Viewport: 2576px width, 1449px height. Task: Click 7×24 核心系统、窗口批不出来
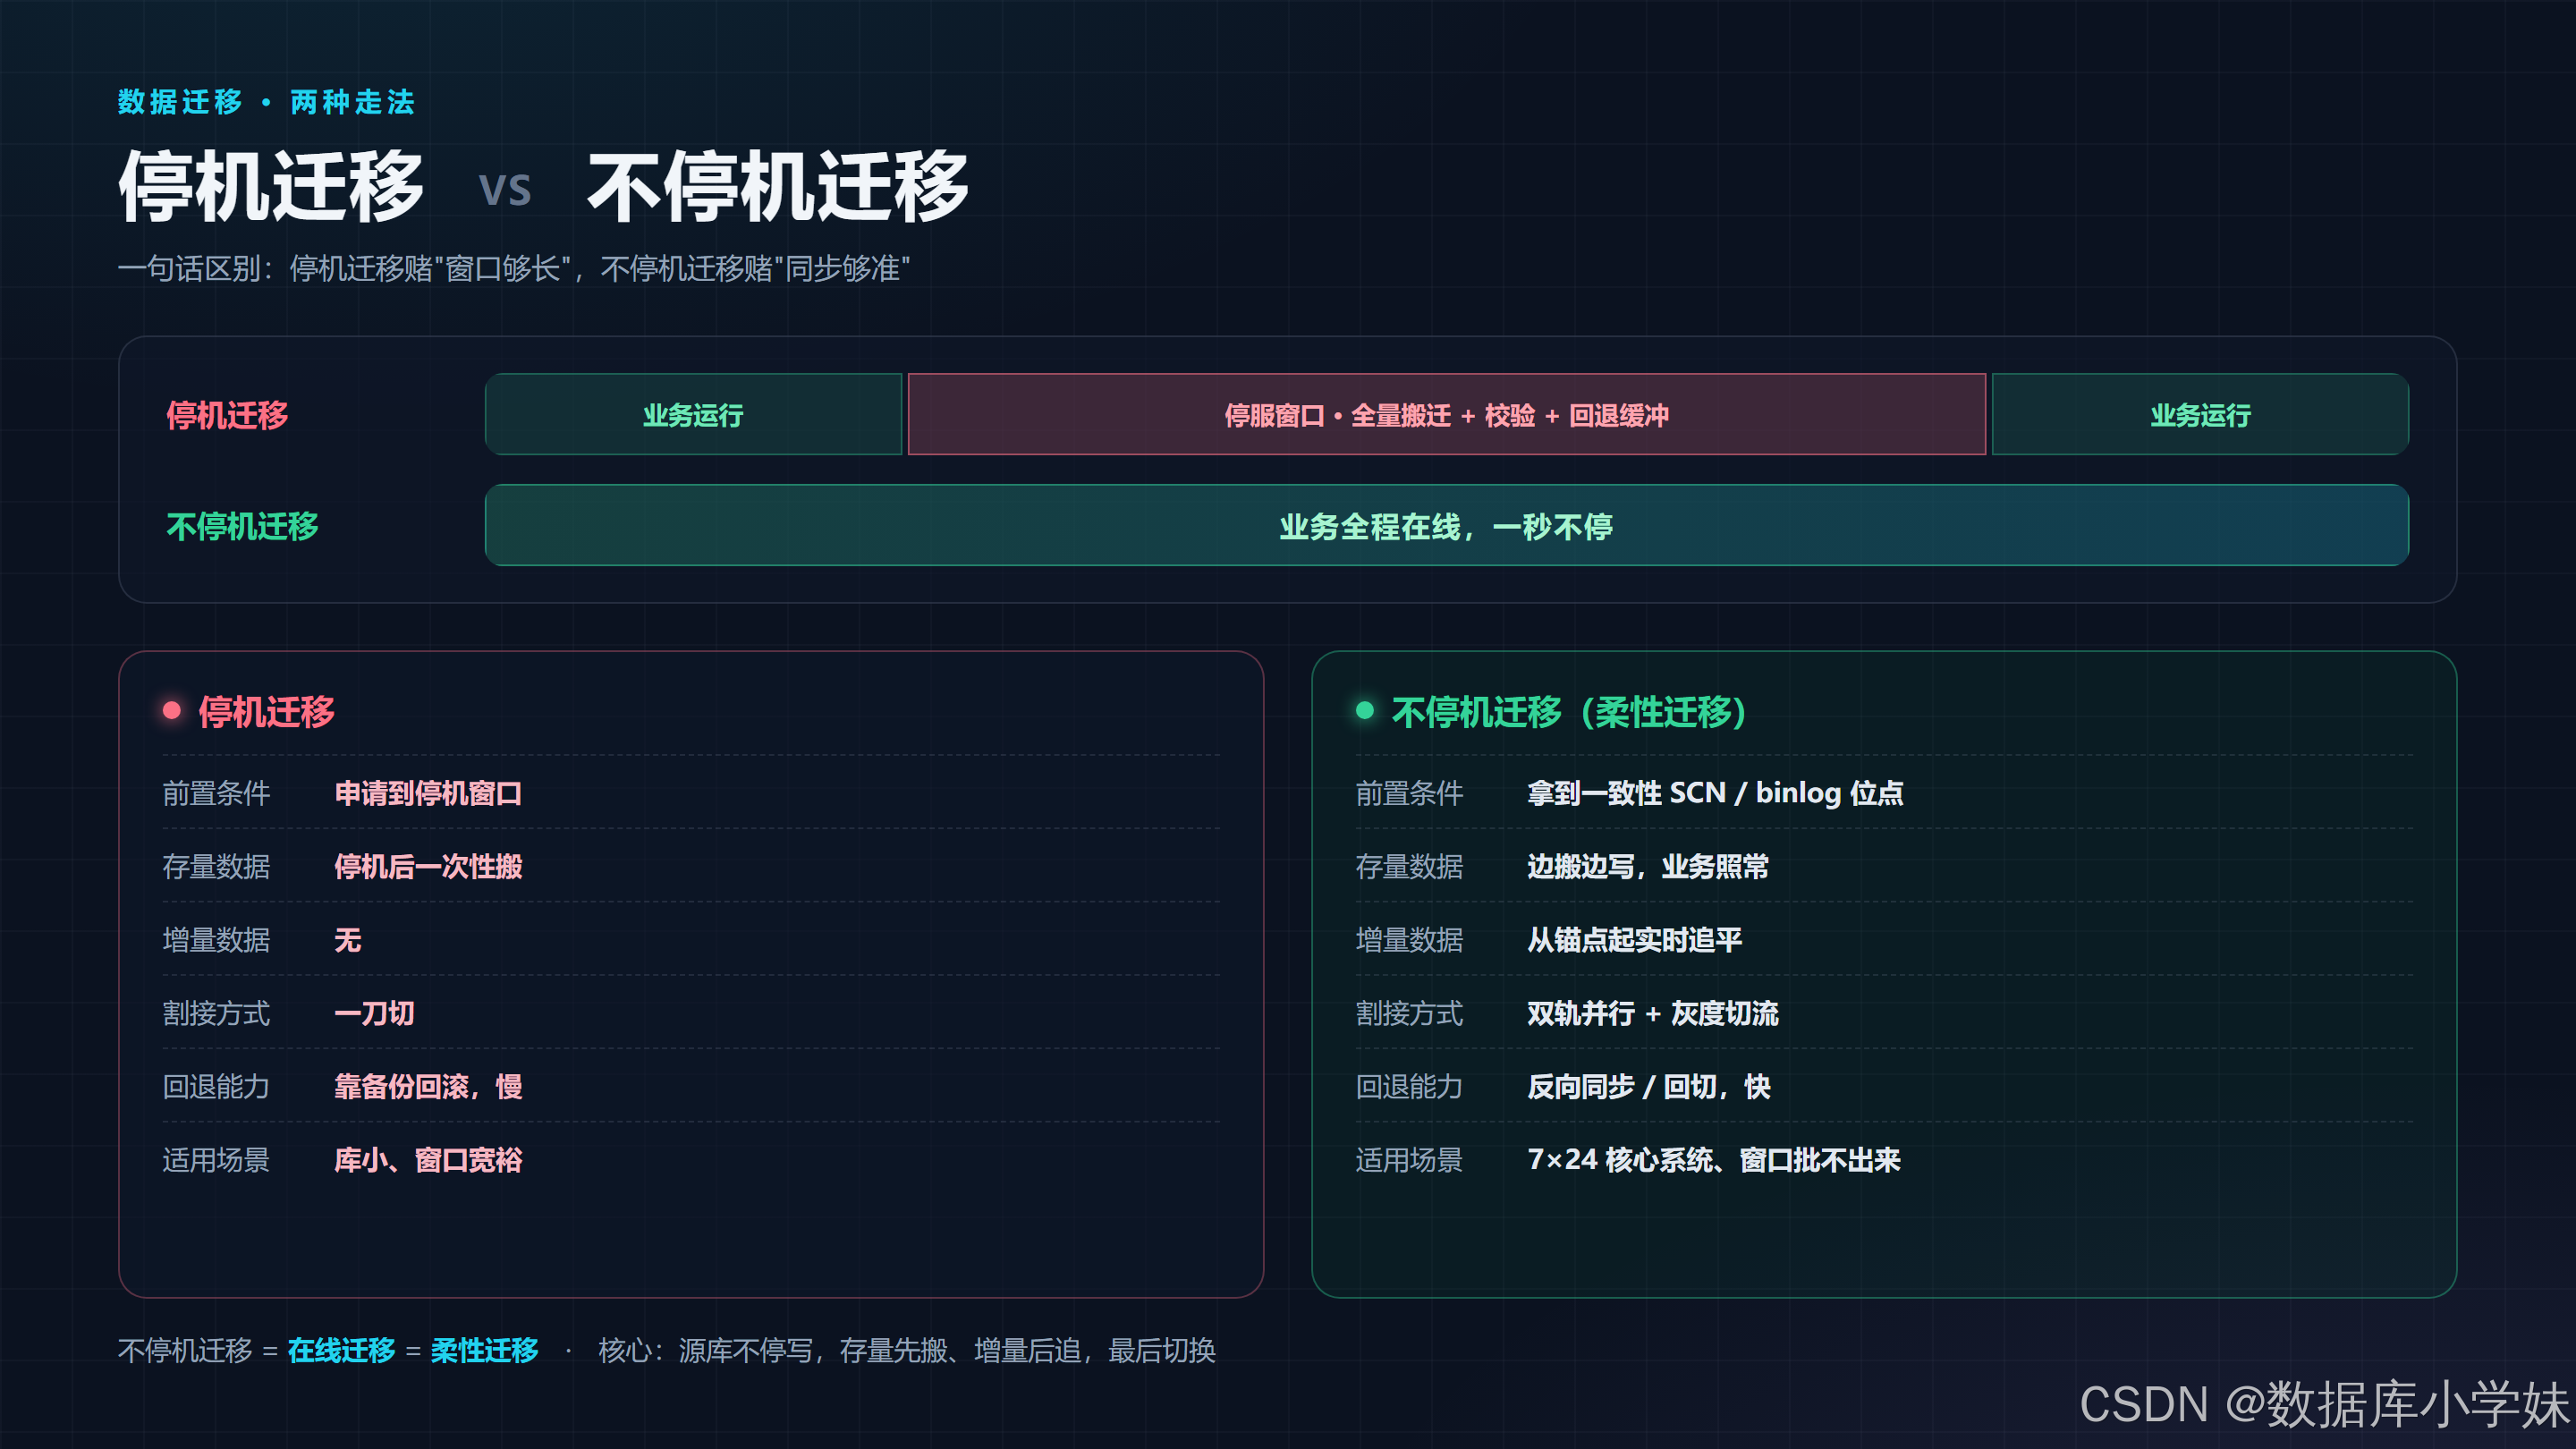coord(1714,1160)
